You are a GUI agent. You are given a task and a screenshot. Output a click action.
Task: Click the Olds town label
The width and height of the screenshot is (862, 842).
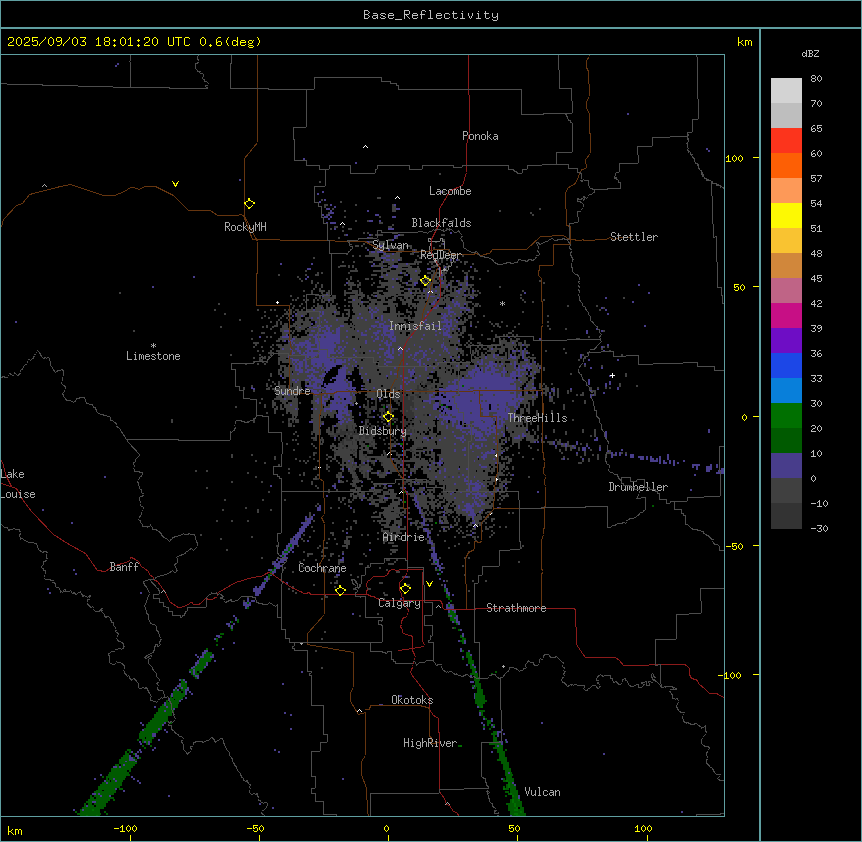tap(388, 394)
